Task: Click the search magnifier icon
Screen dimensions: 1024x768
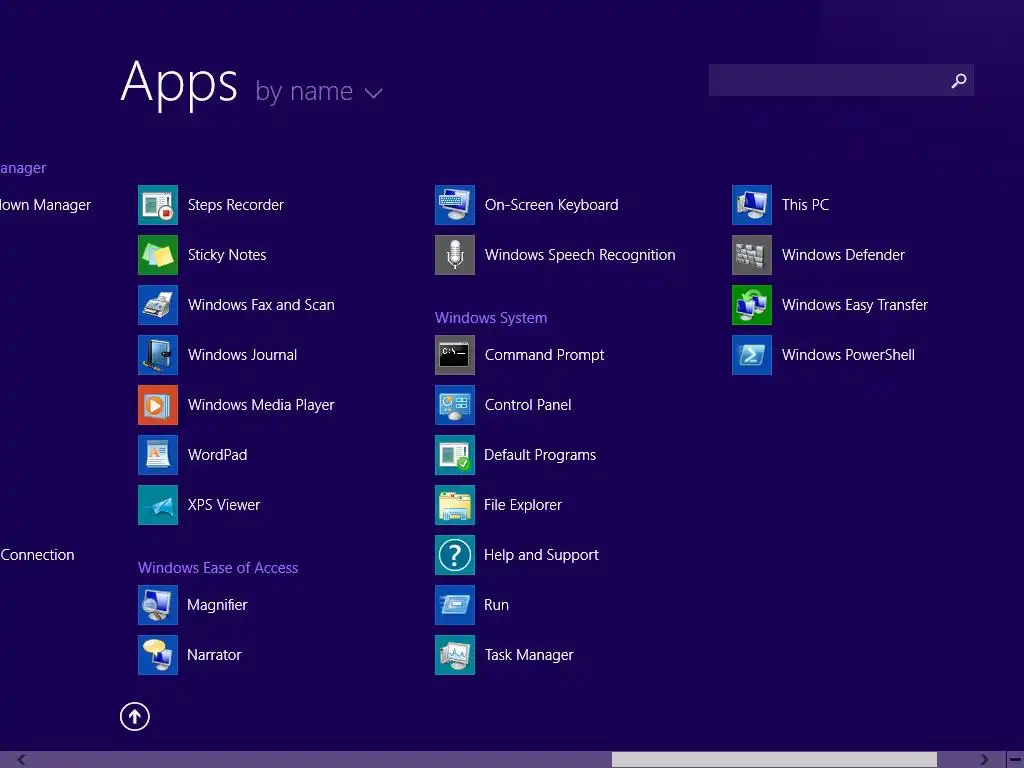Action: 959,80
